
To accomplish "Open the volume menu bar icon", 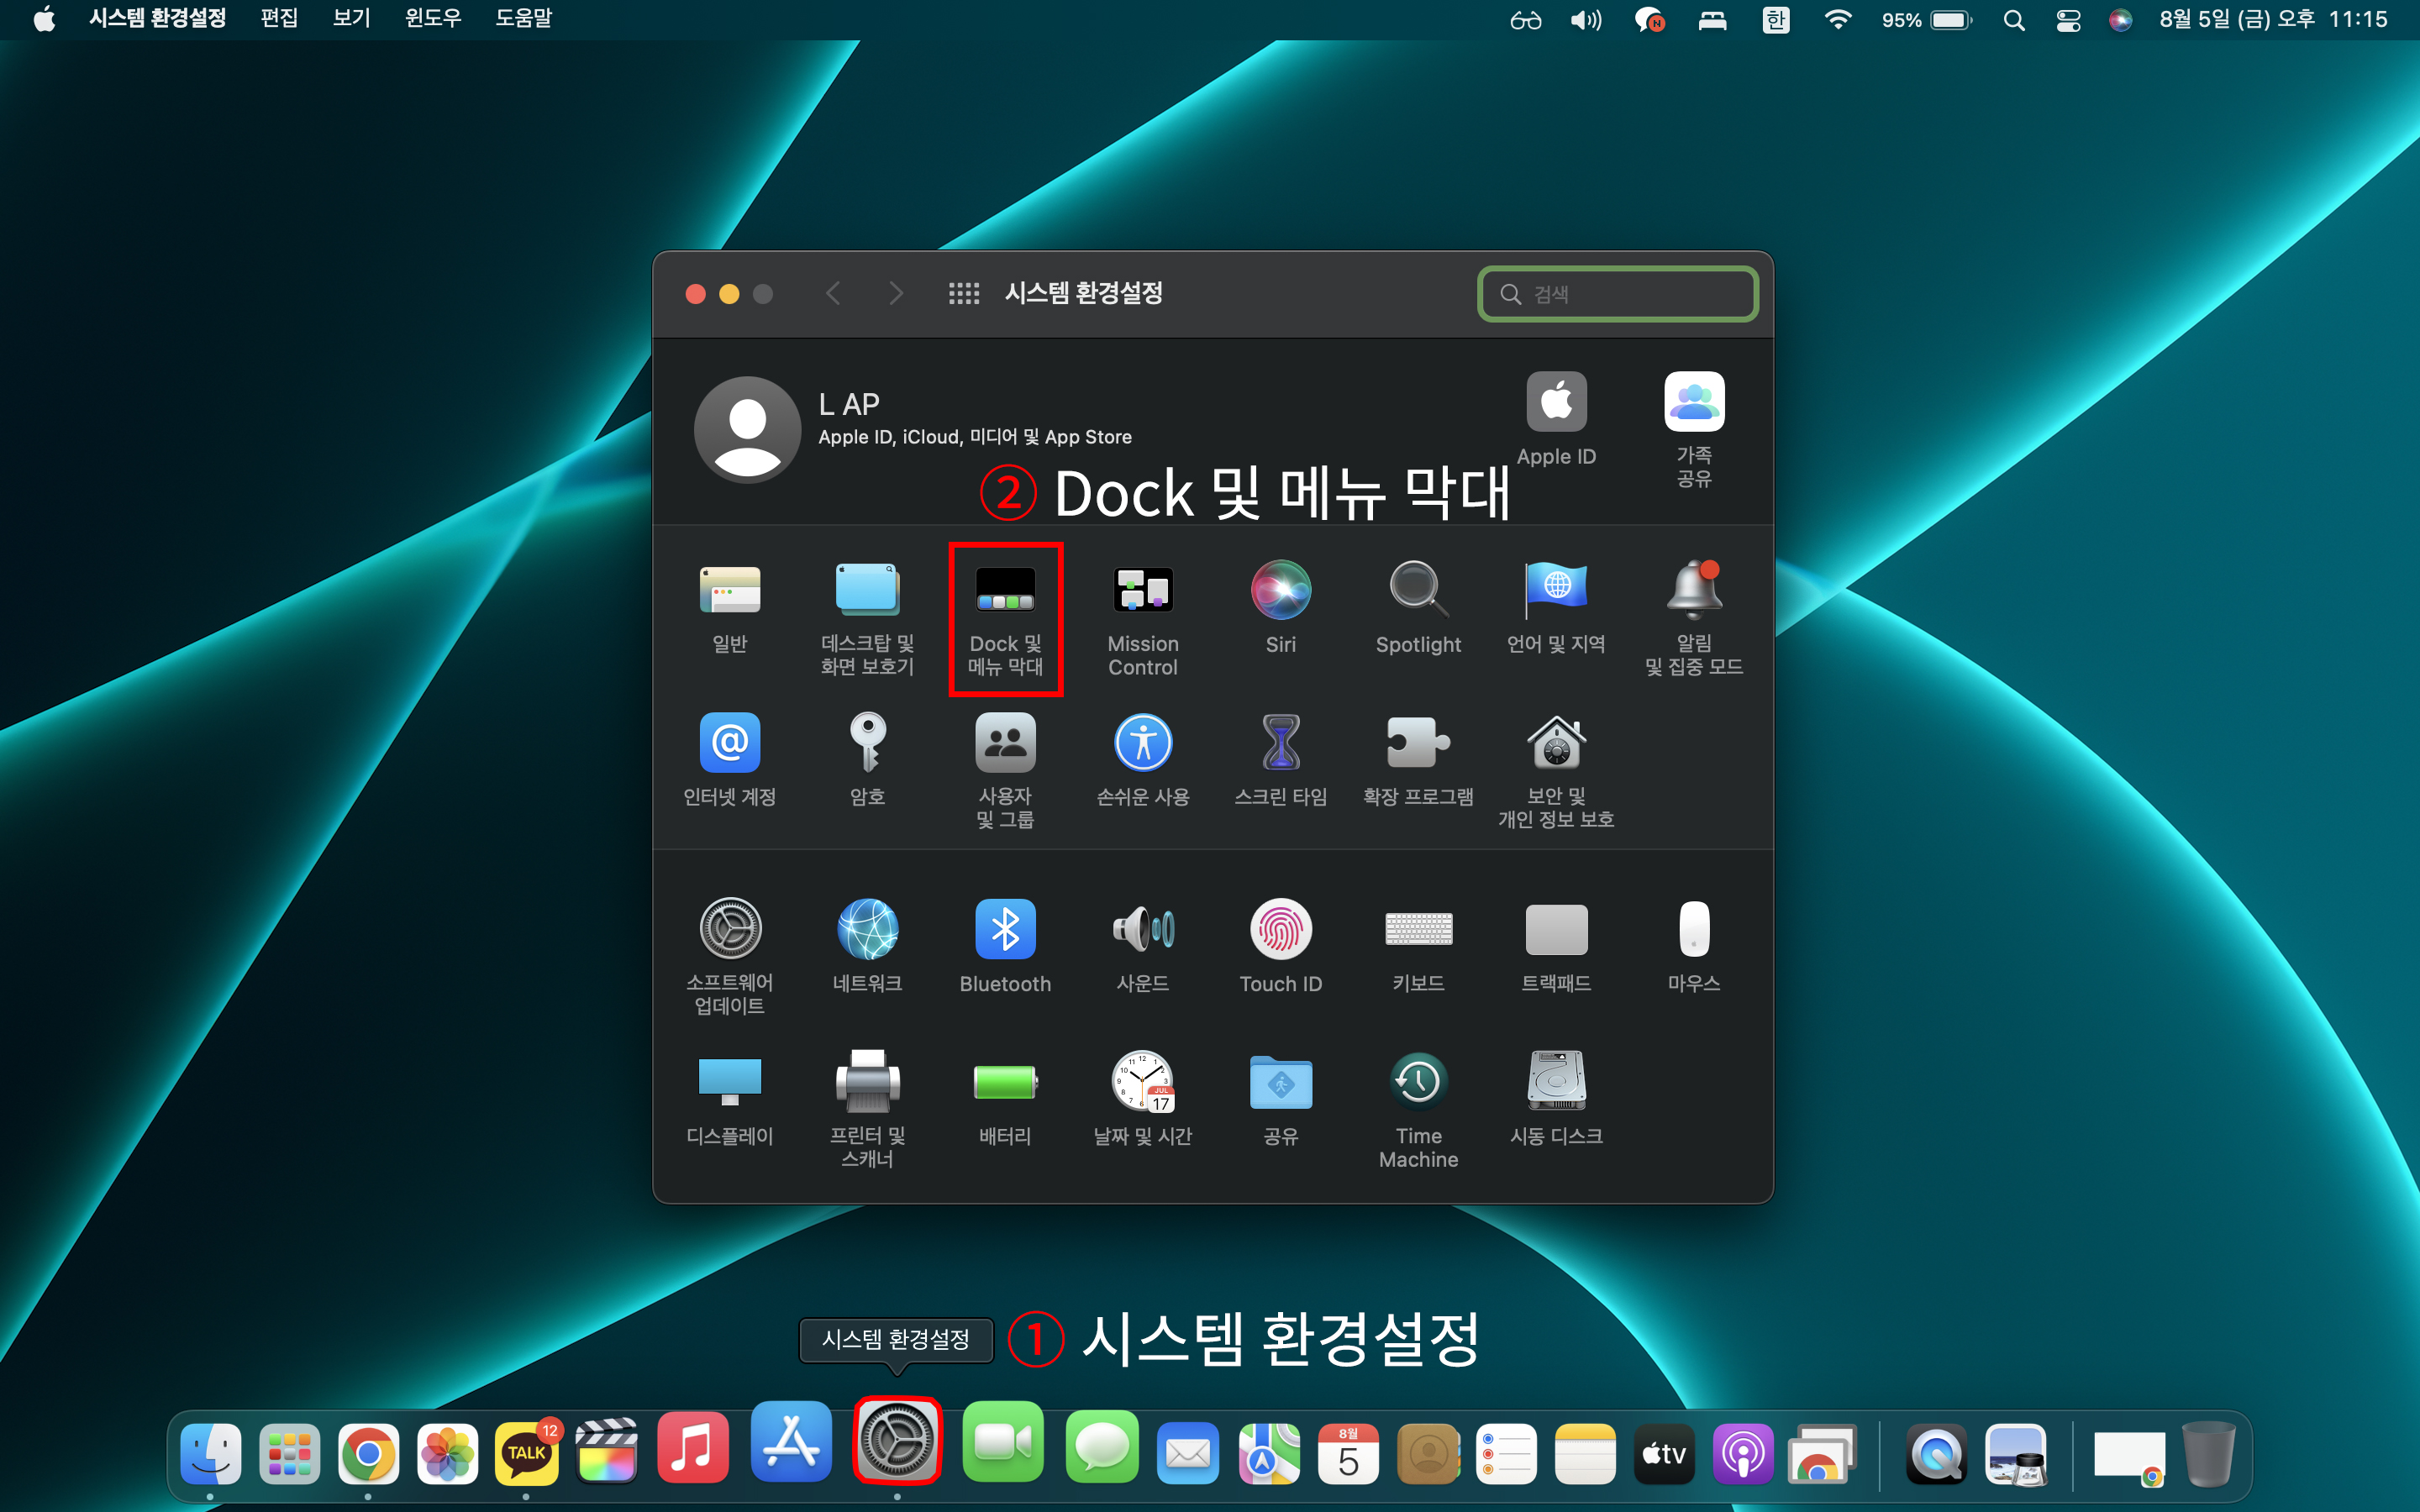I will point(1585,20).
